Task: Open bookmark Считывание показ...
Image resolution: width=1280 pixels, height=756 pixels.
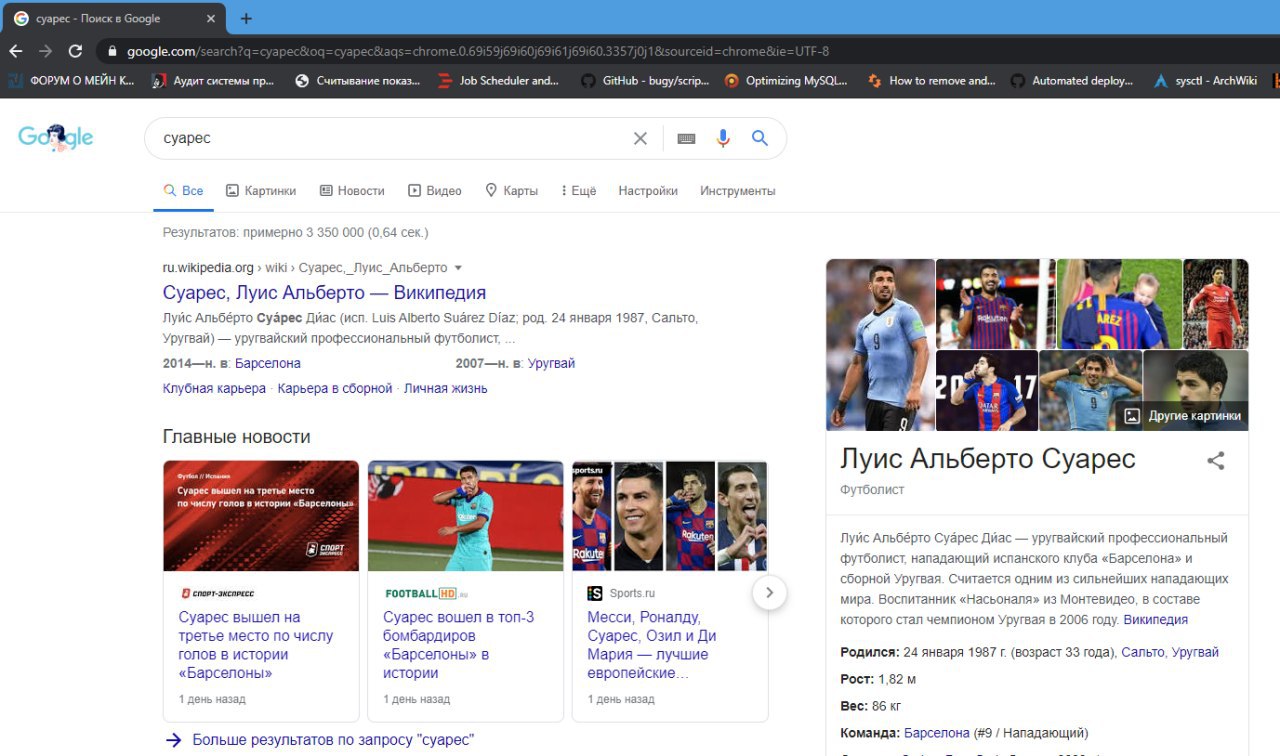Action: tap(358, 81)
